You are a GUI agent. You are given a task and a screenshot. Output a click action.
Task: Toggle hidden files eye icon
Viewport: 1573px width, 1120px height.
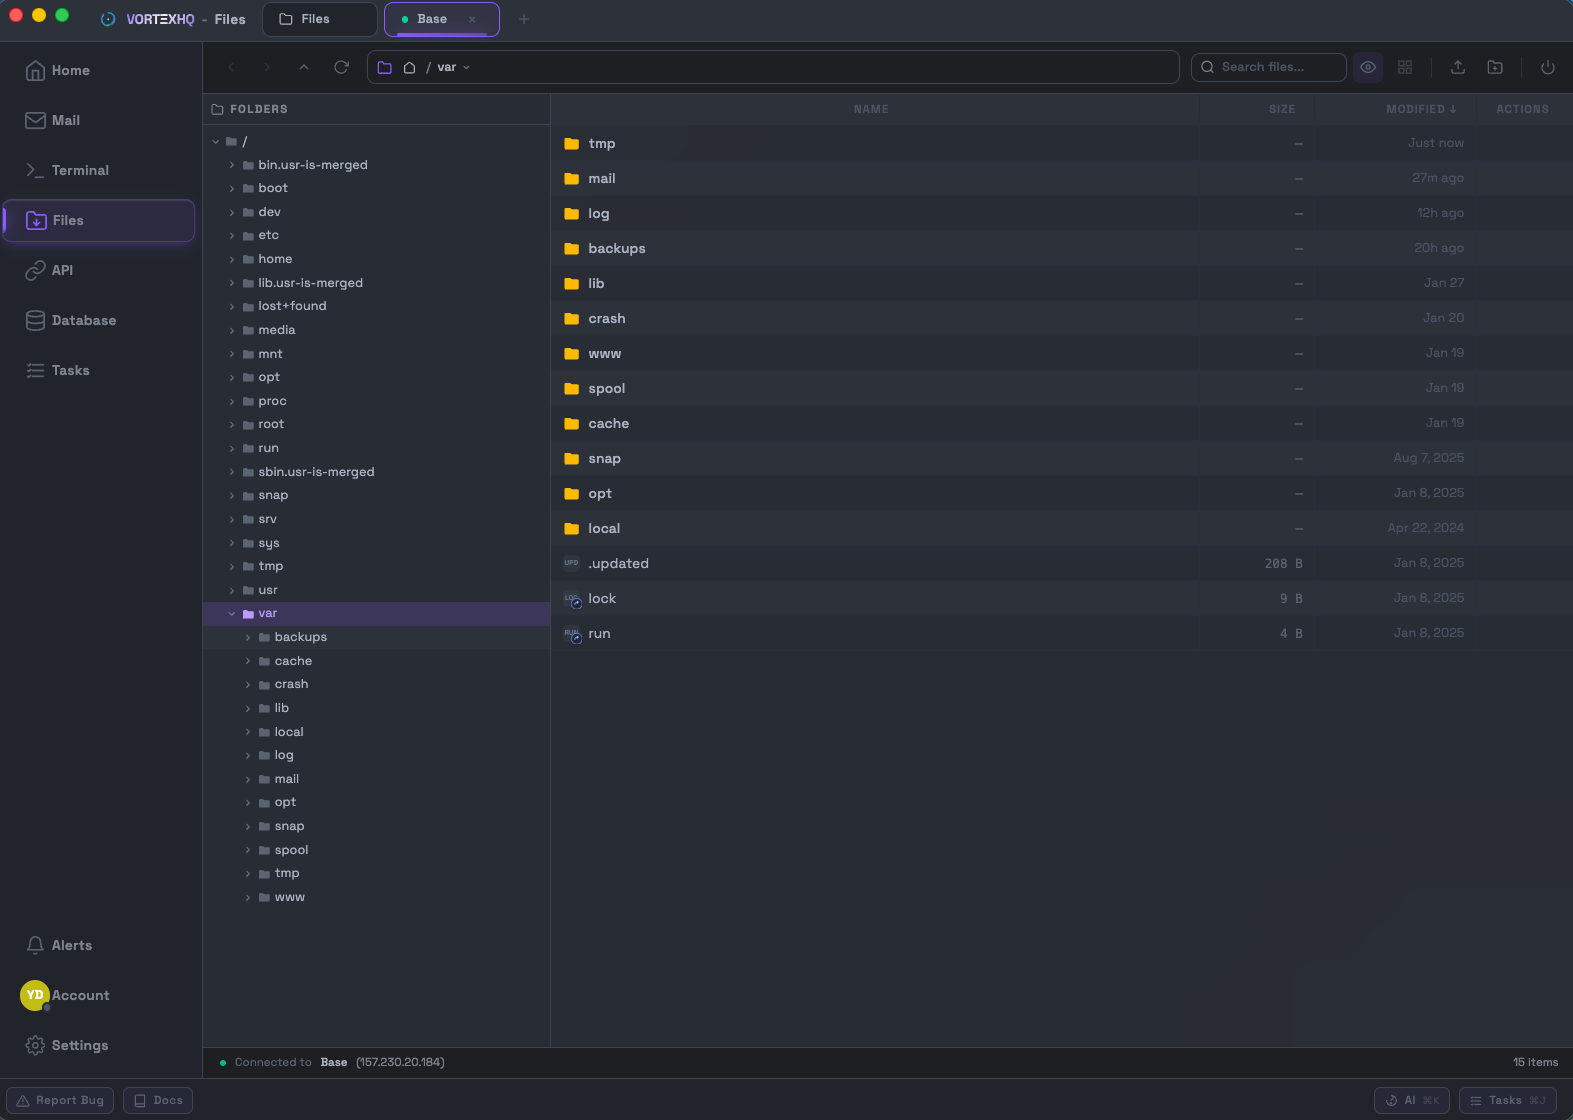click(1368, 67)
